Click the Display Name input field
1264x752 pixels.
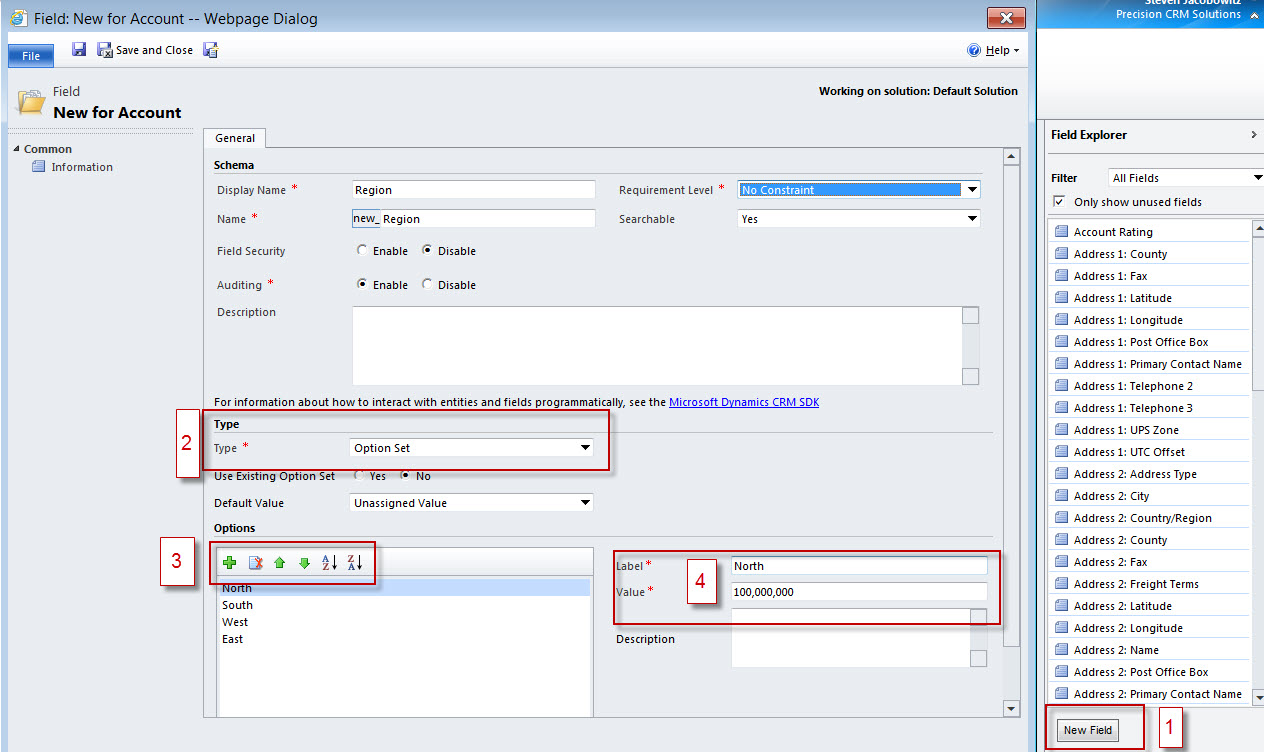pyautogui.click(x=473, y=190)
